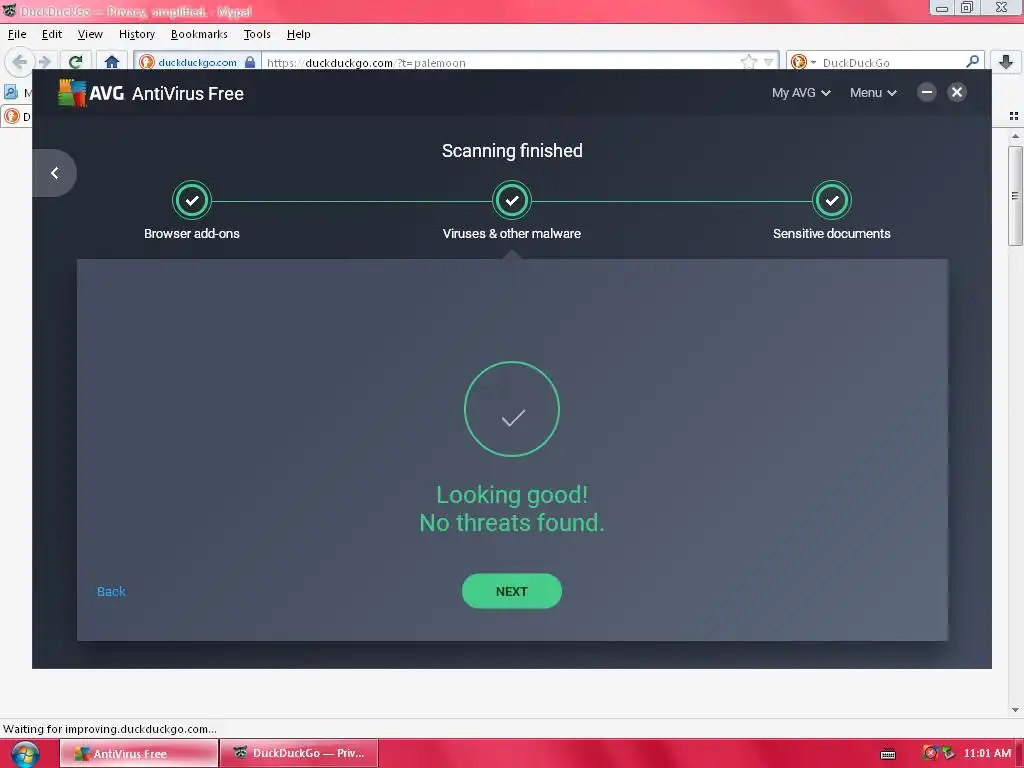Click the scrollbar down arrow
Image resolution: width=1024 pixels, height=768 pixels.
[1015, 710]
